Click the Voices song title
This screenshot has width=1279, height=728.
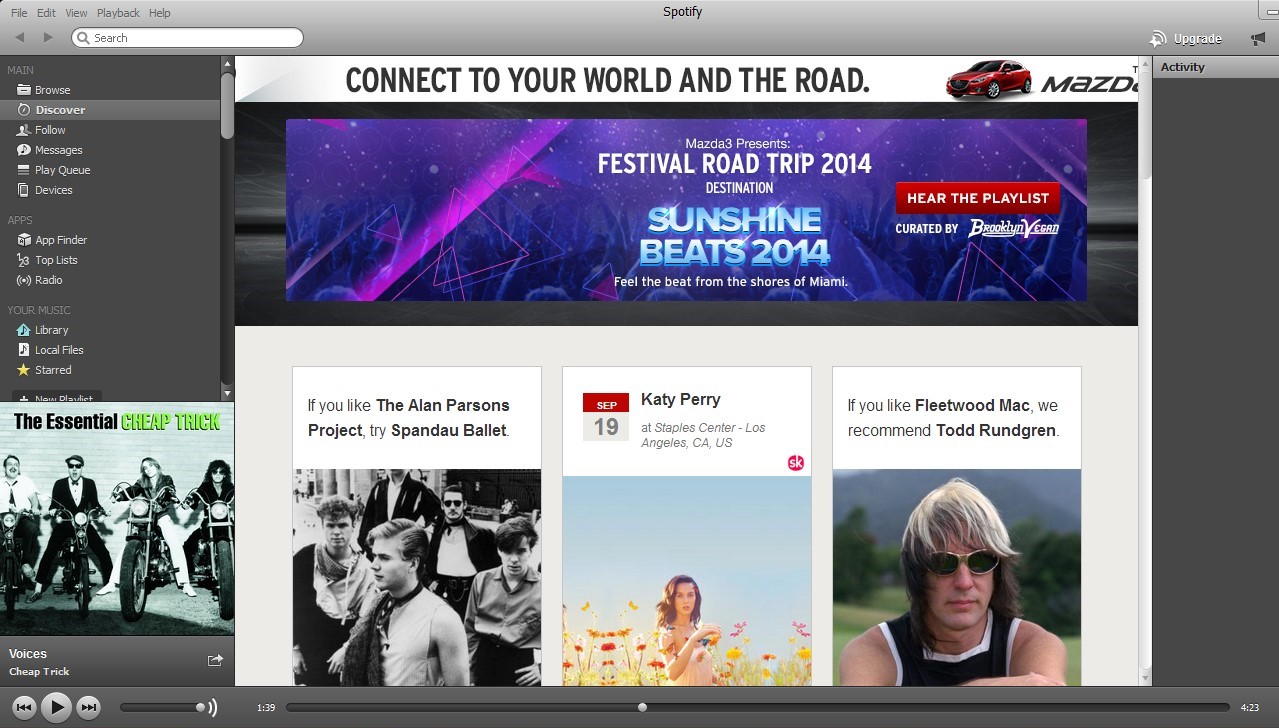pyautogui.click(x=28, y=654)
